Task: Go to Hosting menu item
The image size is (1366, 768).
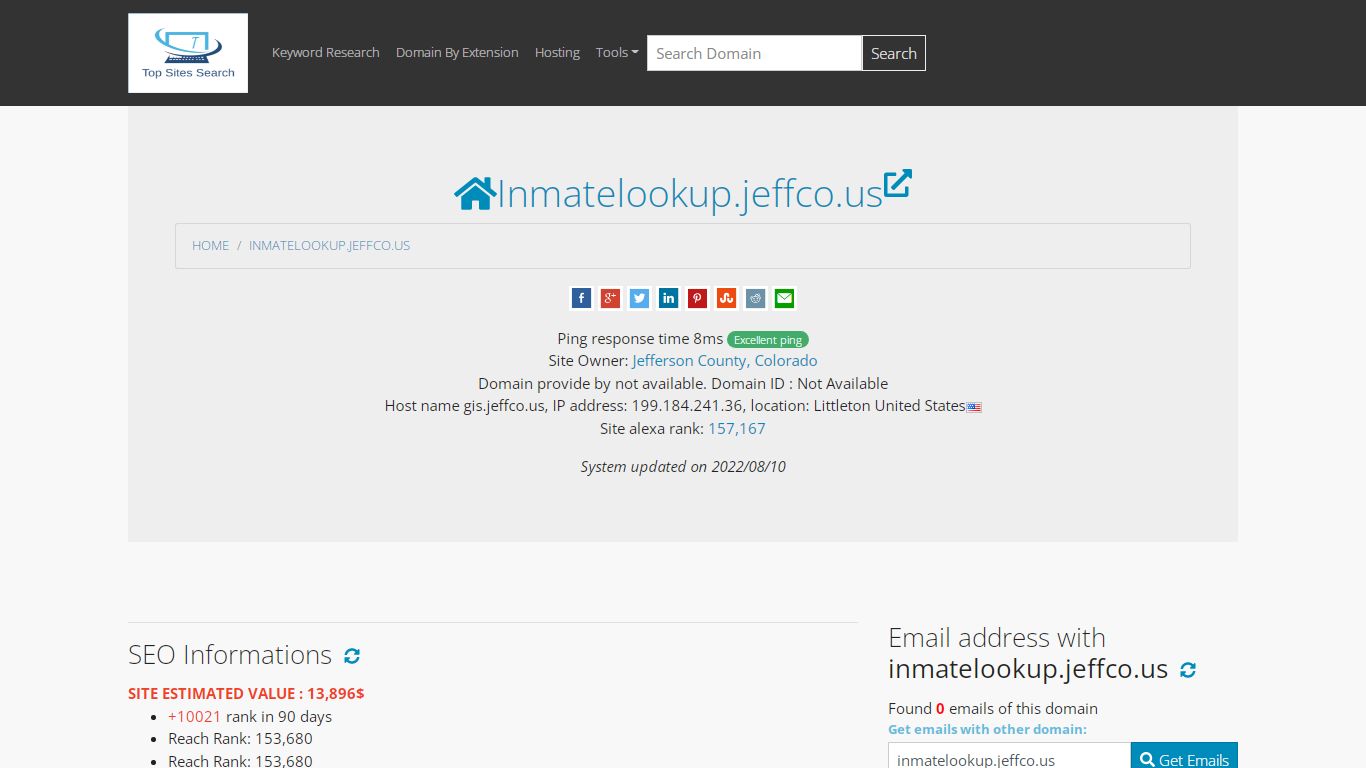Action: [557, 53]
